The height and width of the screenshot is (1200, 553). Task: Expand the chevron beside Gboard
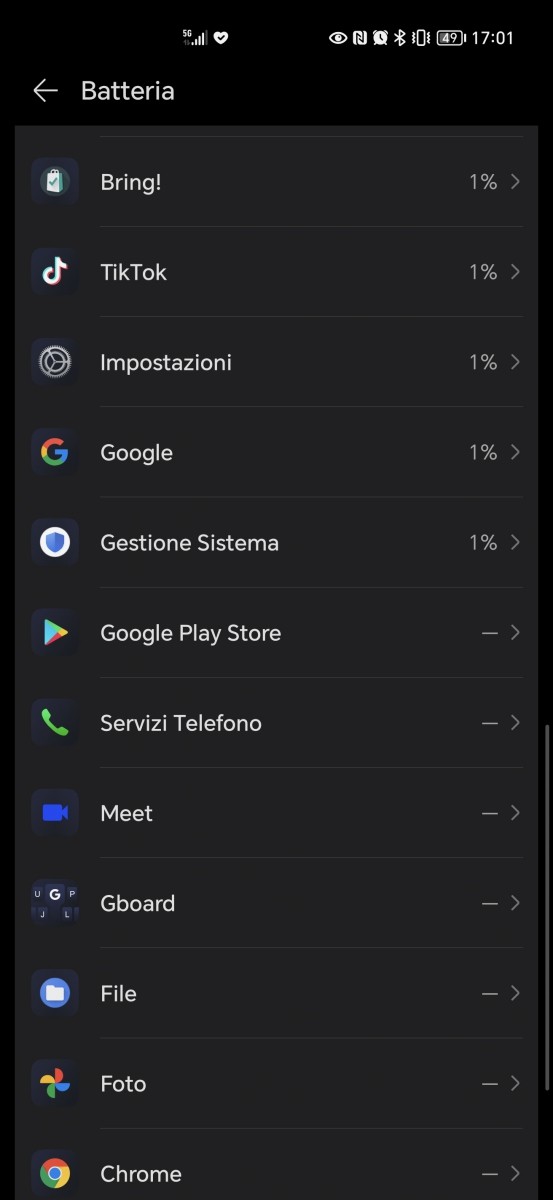[515, 903]
